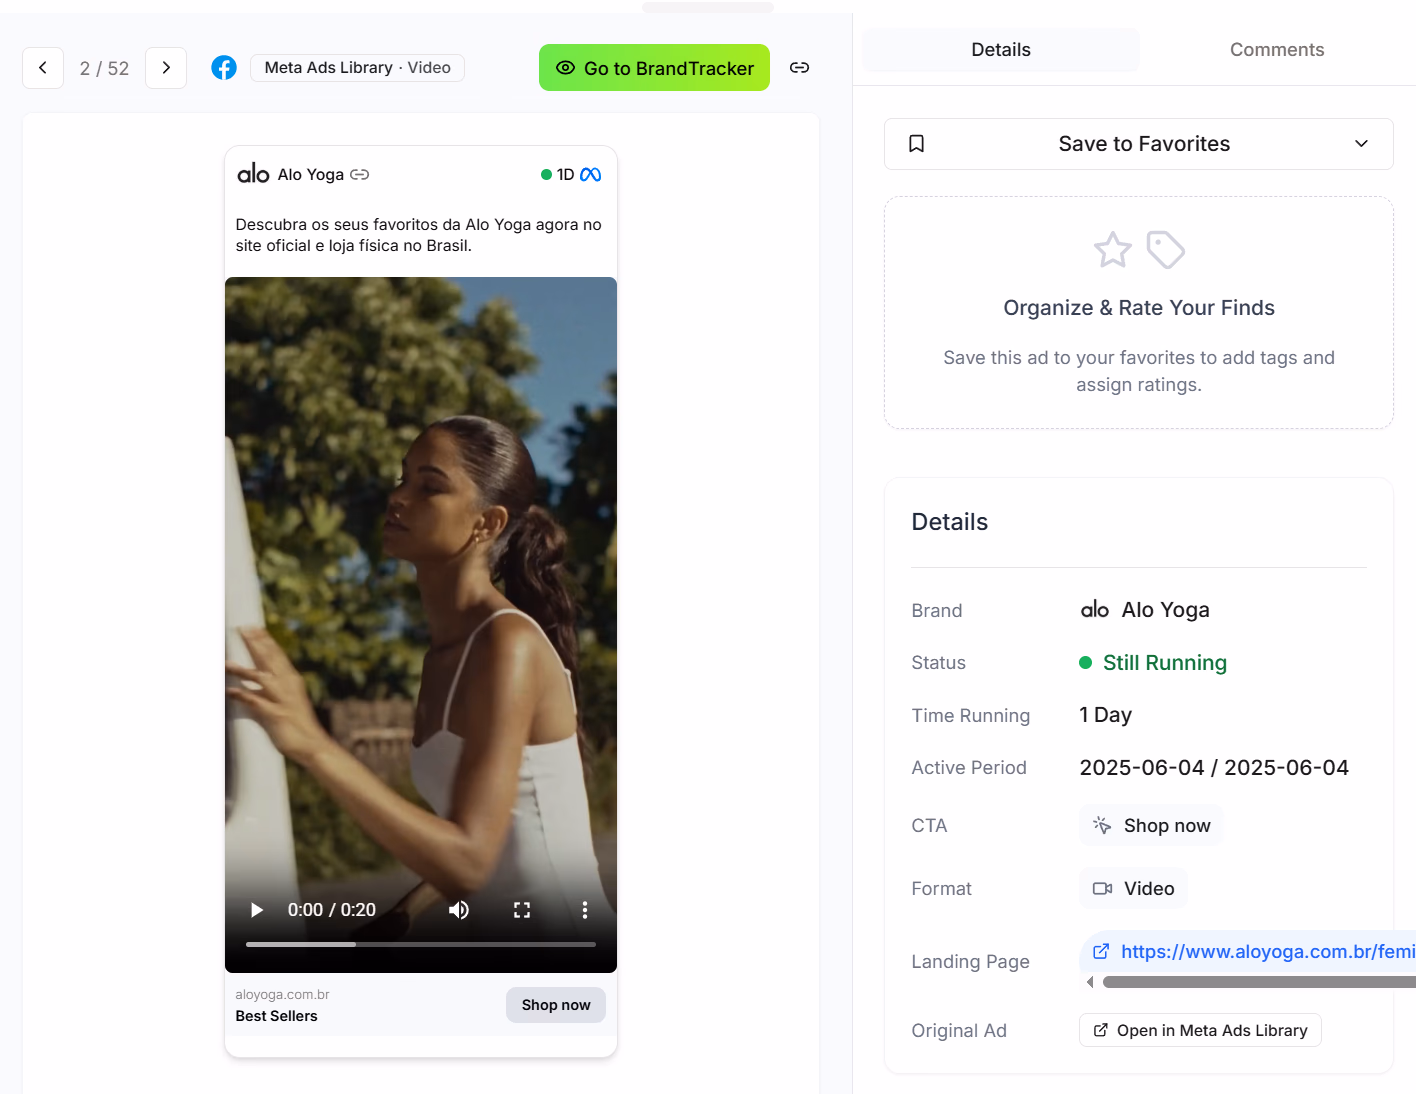Click the eye icon in BrandTracker button
This screenshot has height=1094, width=1416.
(565, 68)
